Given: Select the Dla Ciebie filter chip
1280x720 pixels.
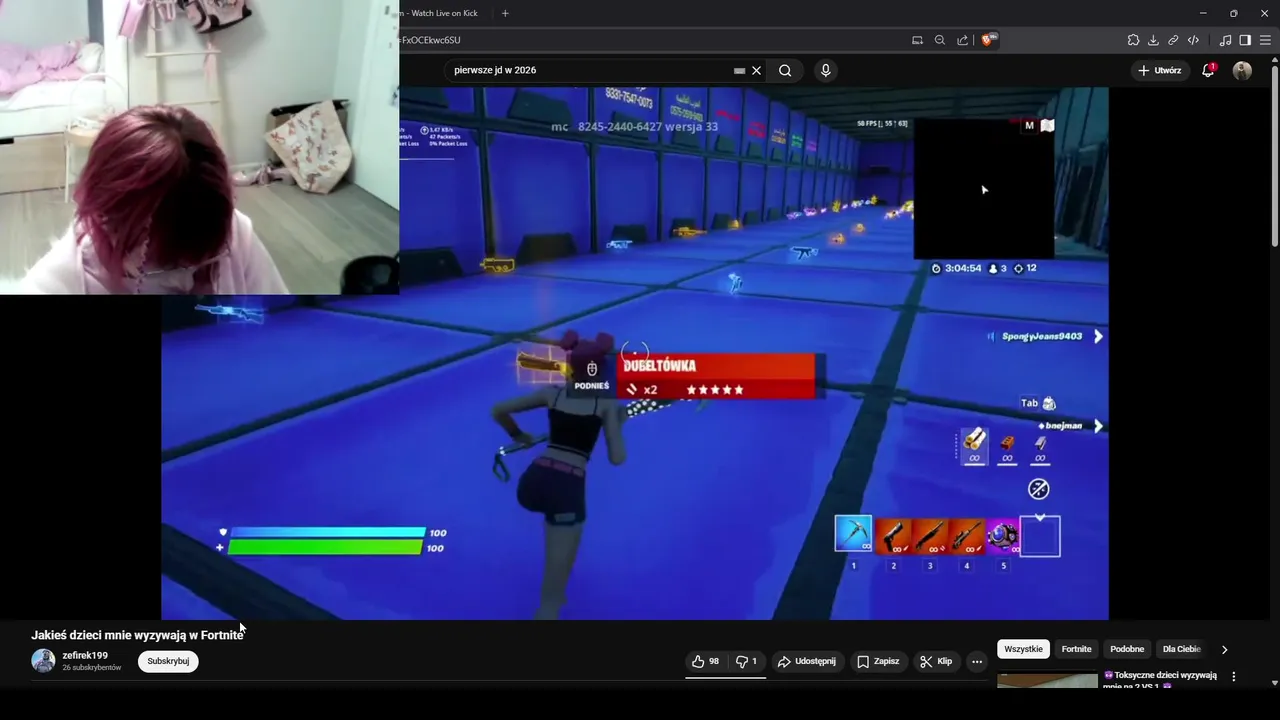Looking at the screenshot, I should (x=1181, y=649).
